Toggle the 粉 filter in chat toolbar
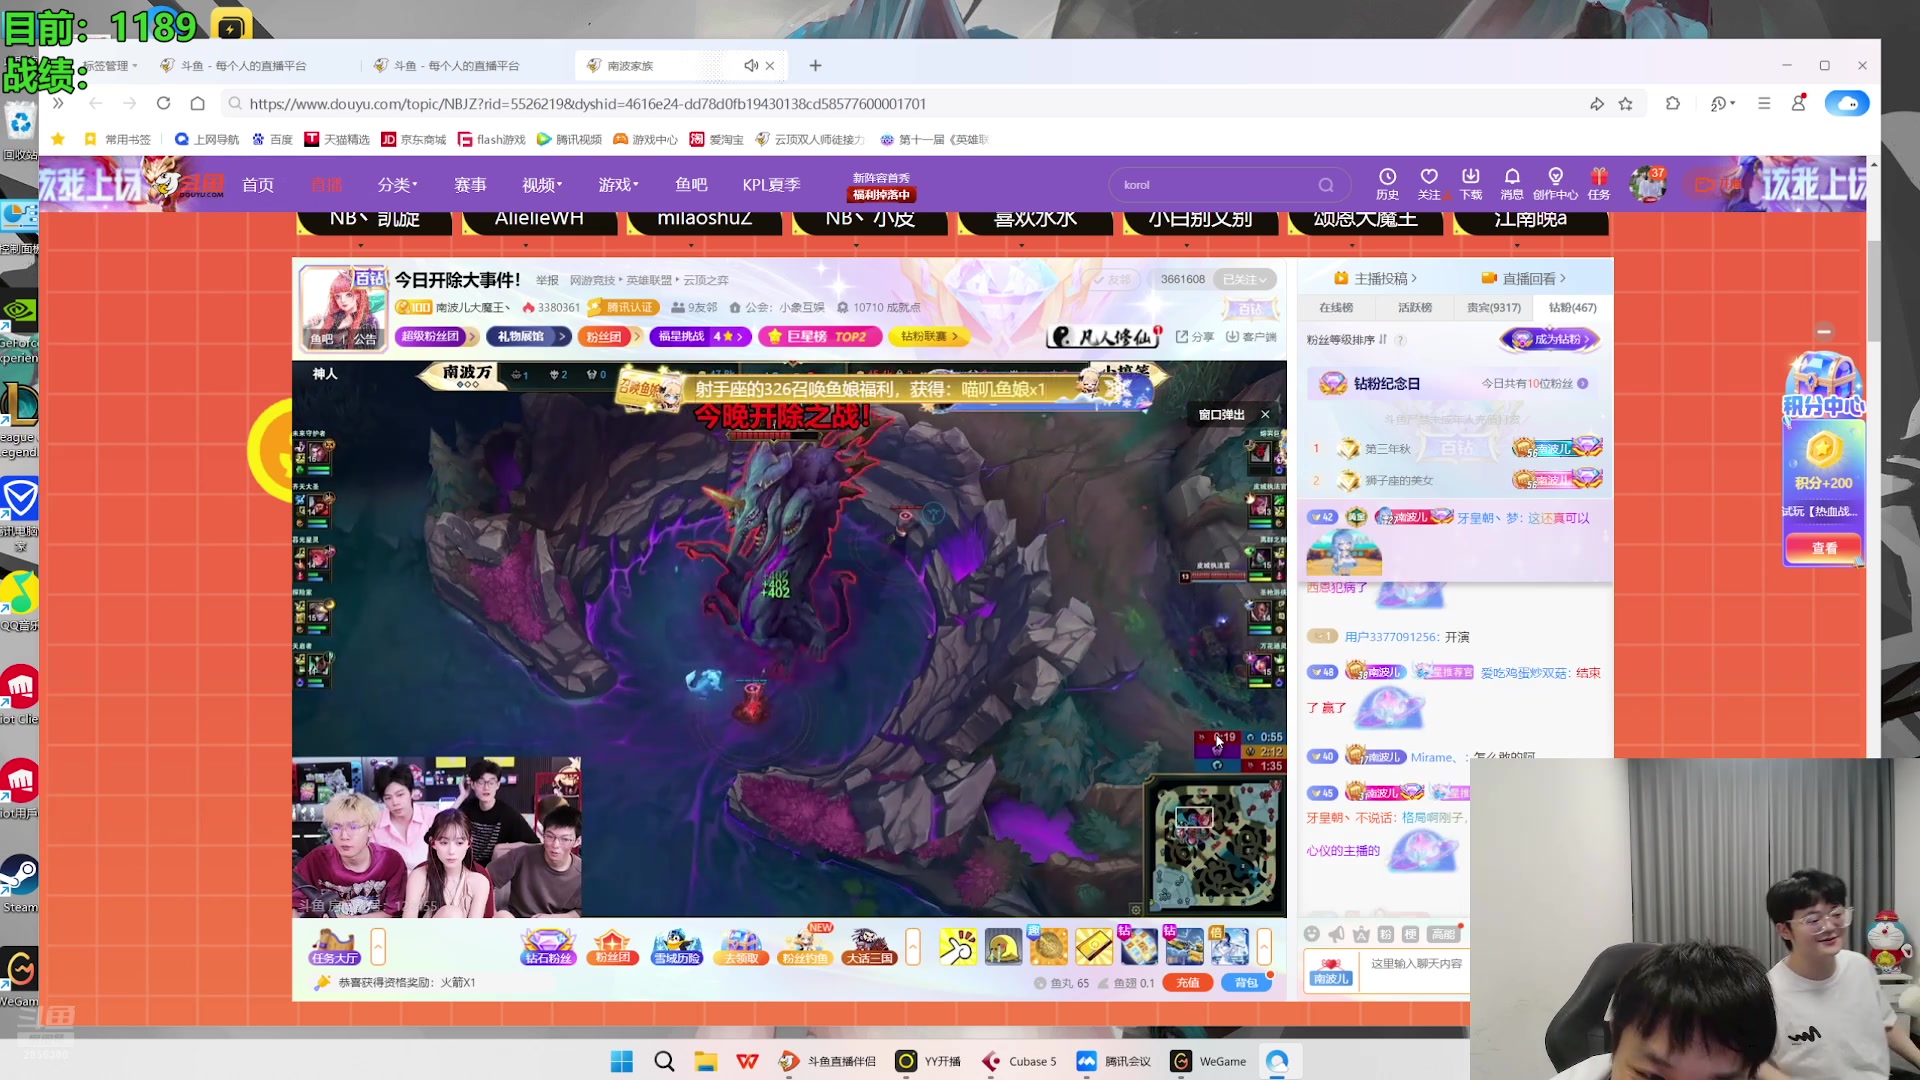This screenshot has width=1920, height=1080. click(x=1385, y=934)
